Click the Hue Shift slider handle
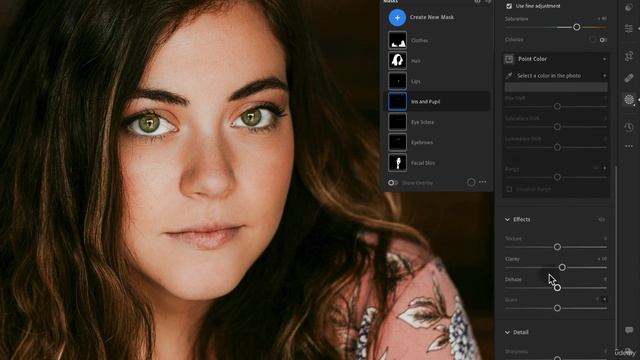 coord(557,107)
